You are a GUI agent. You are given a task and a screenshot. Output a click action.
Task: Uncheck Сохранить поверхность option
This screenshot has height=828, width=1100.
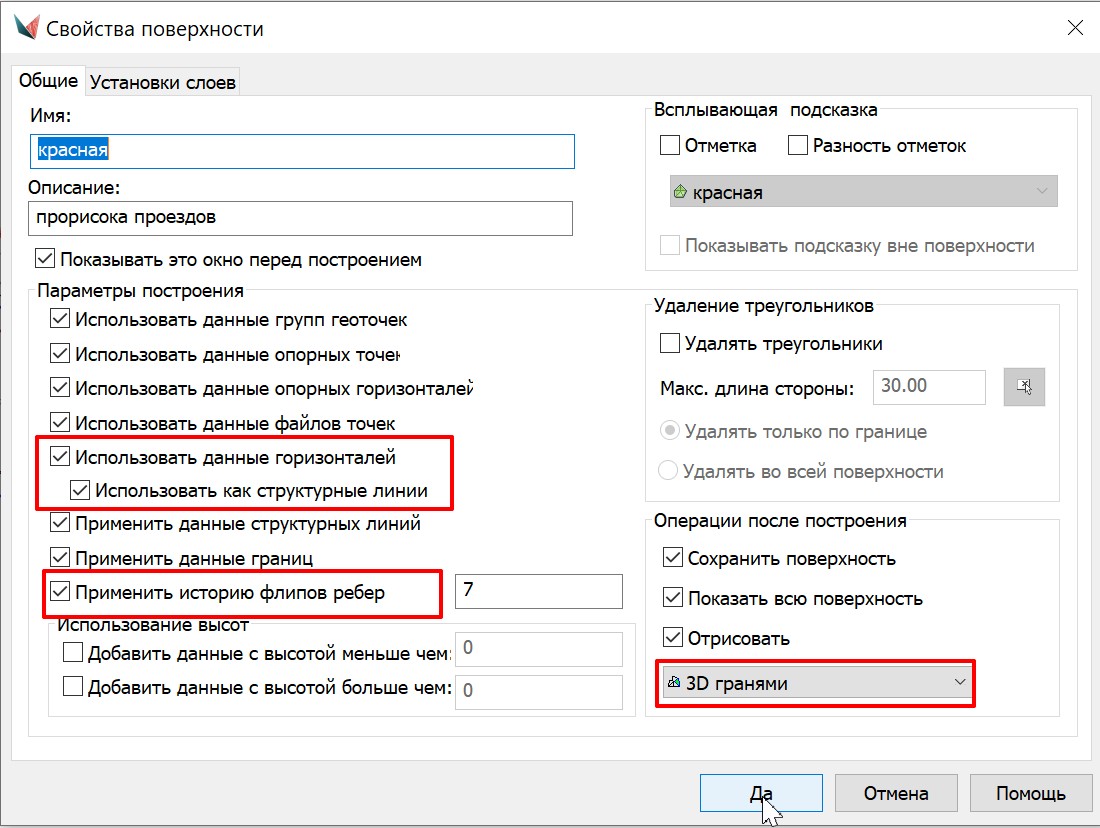(674, 558)
